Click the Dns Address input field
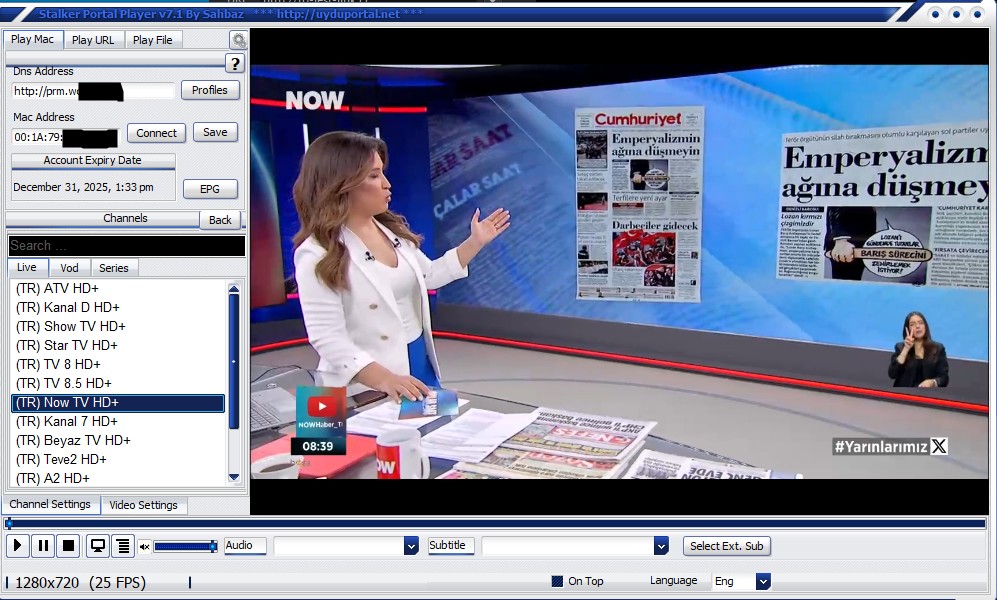The height and width of the screenshot is (600, 997). [x=93, y=91]
